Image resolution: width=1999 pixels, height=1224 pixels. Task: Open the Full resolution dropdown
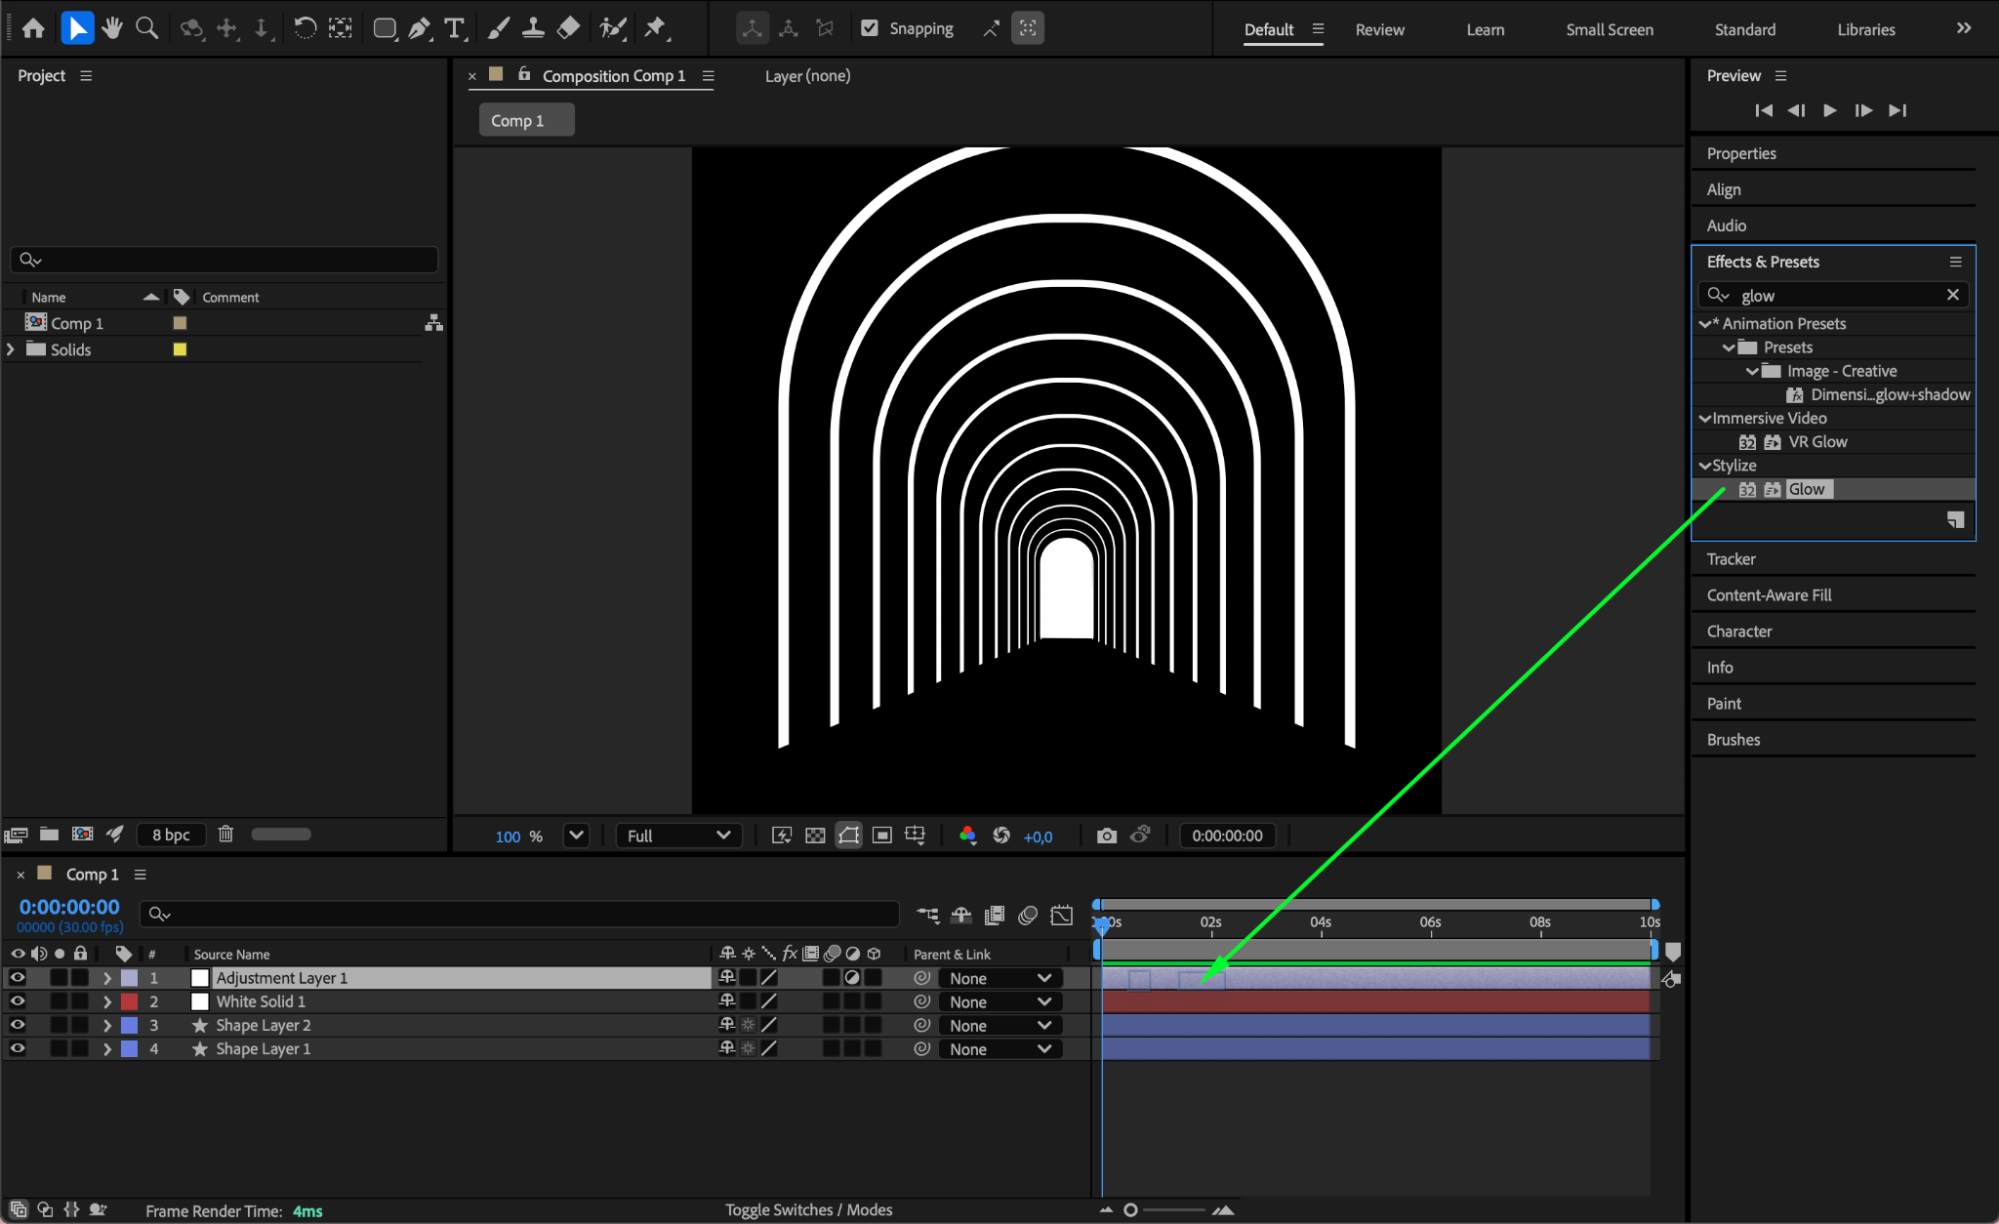coord(678,836)
